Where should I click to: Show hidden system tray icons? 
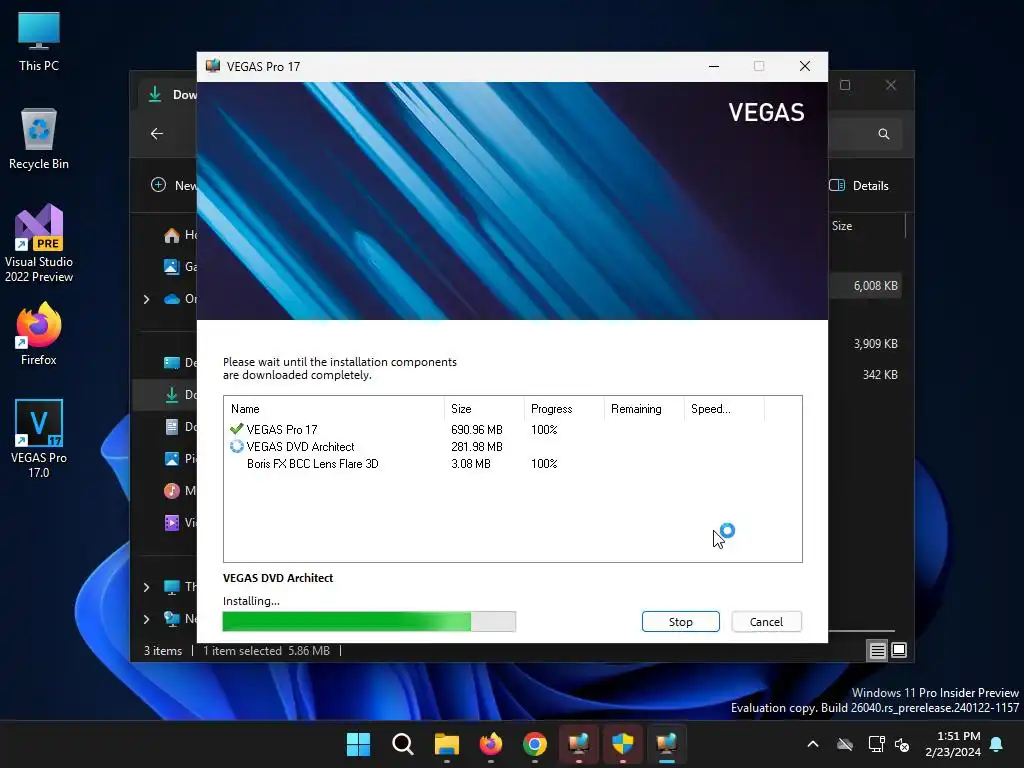(813, 744)
